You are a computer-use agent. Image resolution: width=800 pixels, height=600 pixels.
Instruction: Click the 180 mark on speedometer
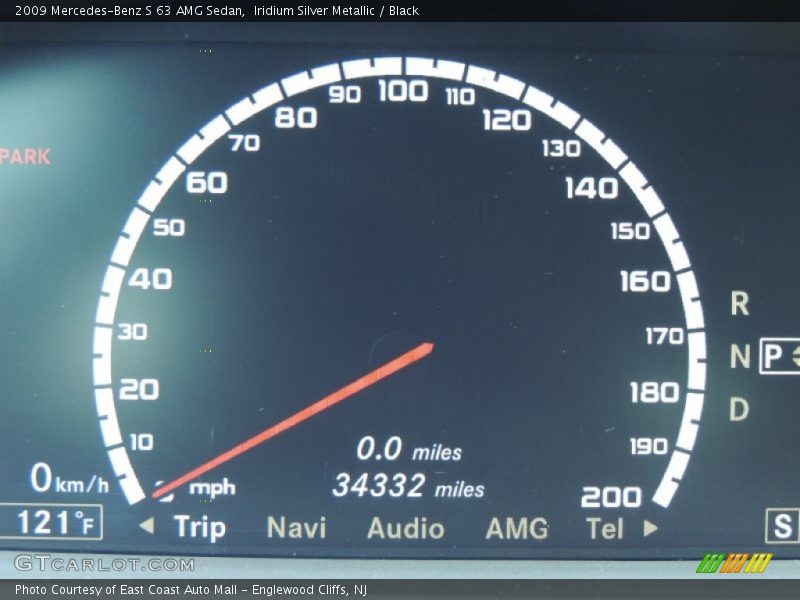pyautogui.click(x=655, y=392)
